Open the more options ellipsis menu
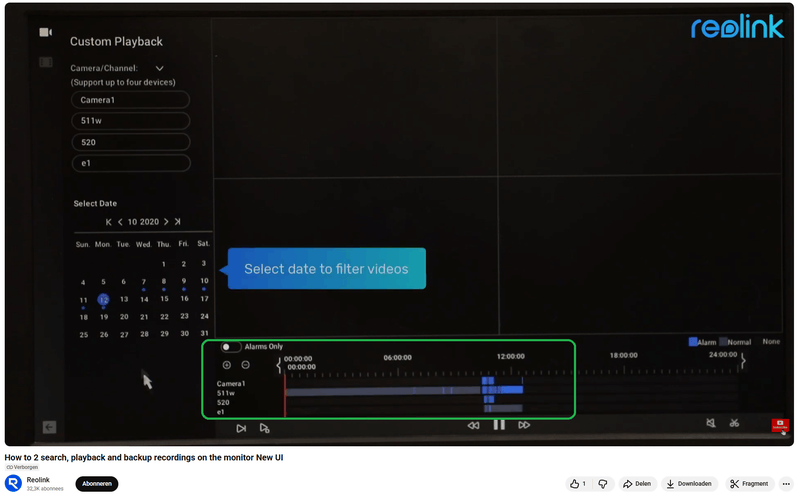Image resolution: width=800 pixels, height=496 pixels. coord(786,484)
